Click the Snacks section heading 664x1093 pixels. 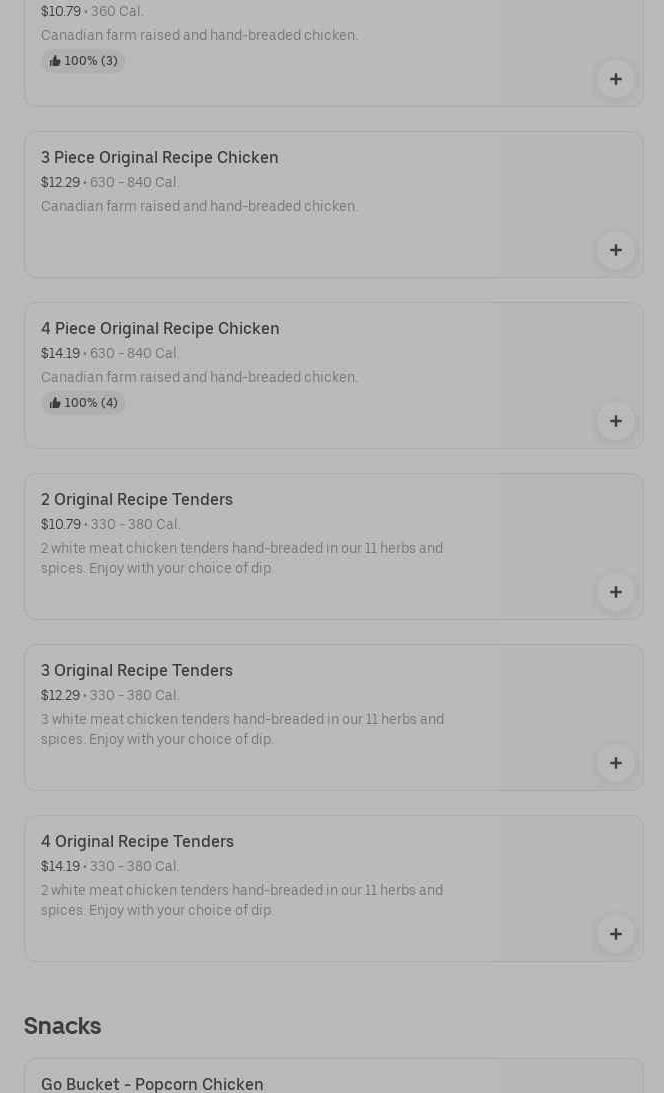tap(62, 1026)
